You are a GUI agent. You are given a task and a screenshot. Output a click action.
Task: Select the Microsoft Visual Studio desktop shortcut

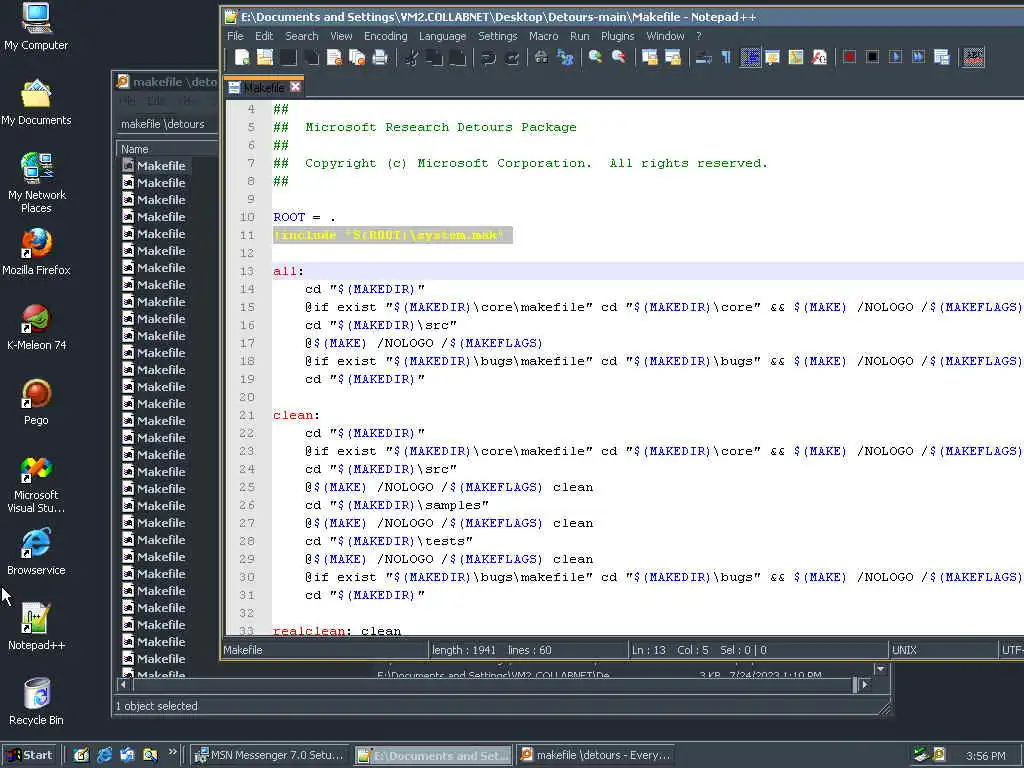pyautogui.click(x=36, y=485)
